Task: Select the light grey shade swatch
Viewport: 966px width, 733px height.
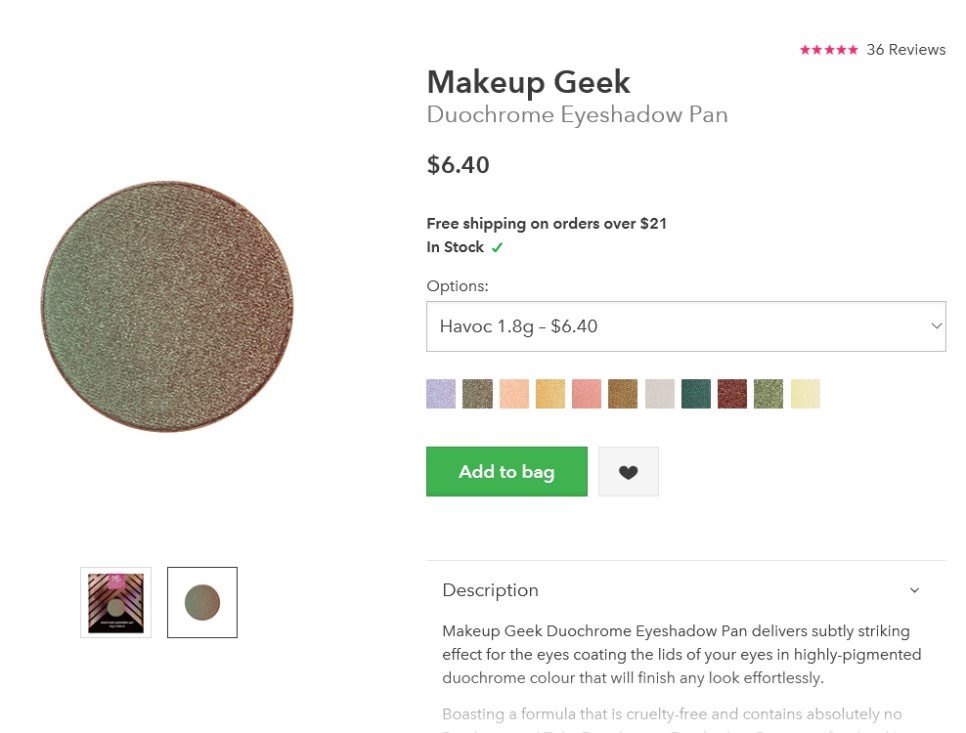Action: [660, 394]
